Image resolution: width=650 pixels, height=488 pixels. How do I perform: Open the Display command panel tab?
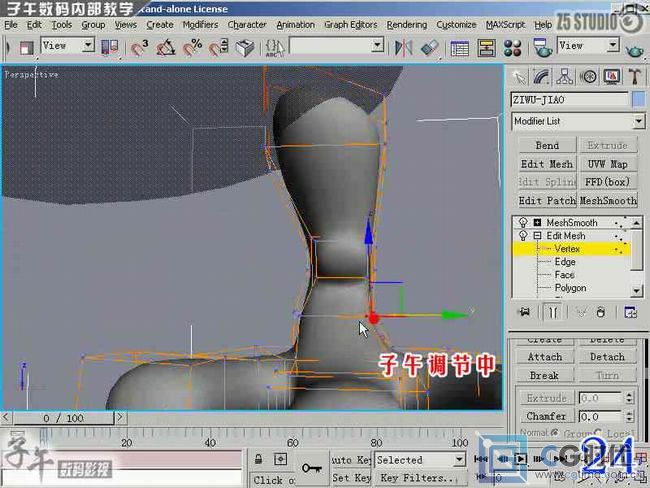pos(612,77)
